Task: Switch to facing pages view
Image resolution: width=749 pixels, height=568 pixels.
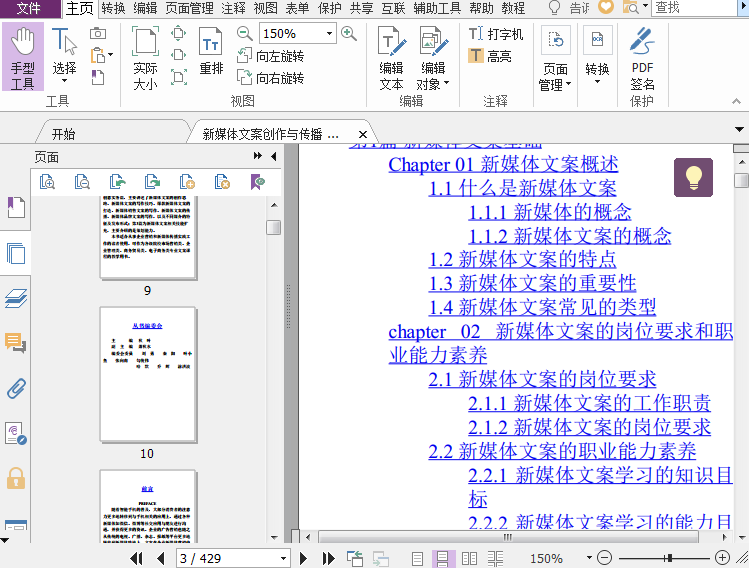Action: point(469,558)
